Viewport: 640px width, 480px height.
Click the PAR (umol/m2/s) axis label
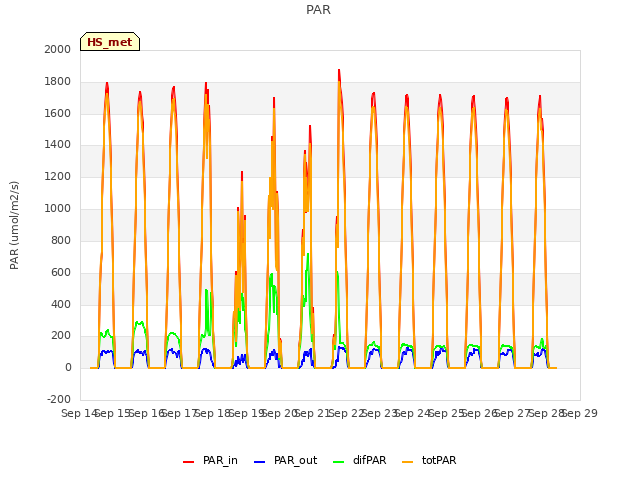14,225
